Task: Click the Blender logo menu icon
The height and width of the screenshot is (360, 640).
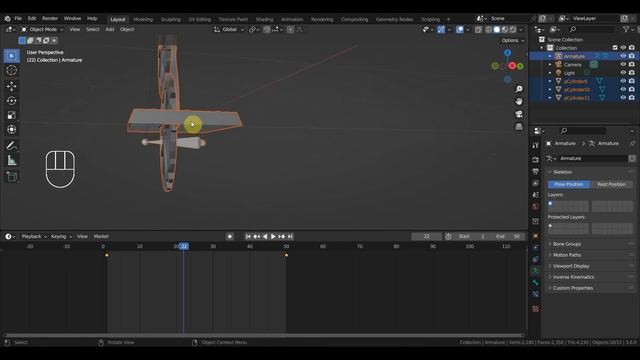Action: (x=7, y=18)
